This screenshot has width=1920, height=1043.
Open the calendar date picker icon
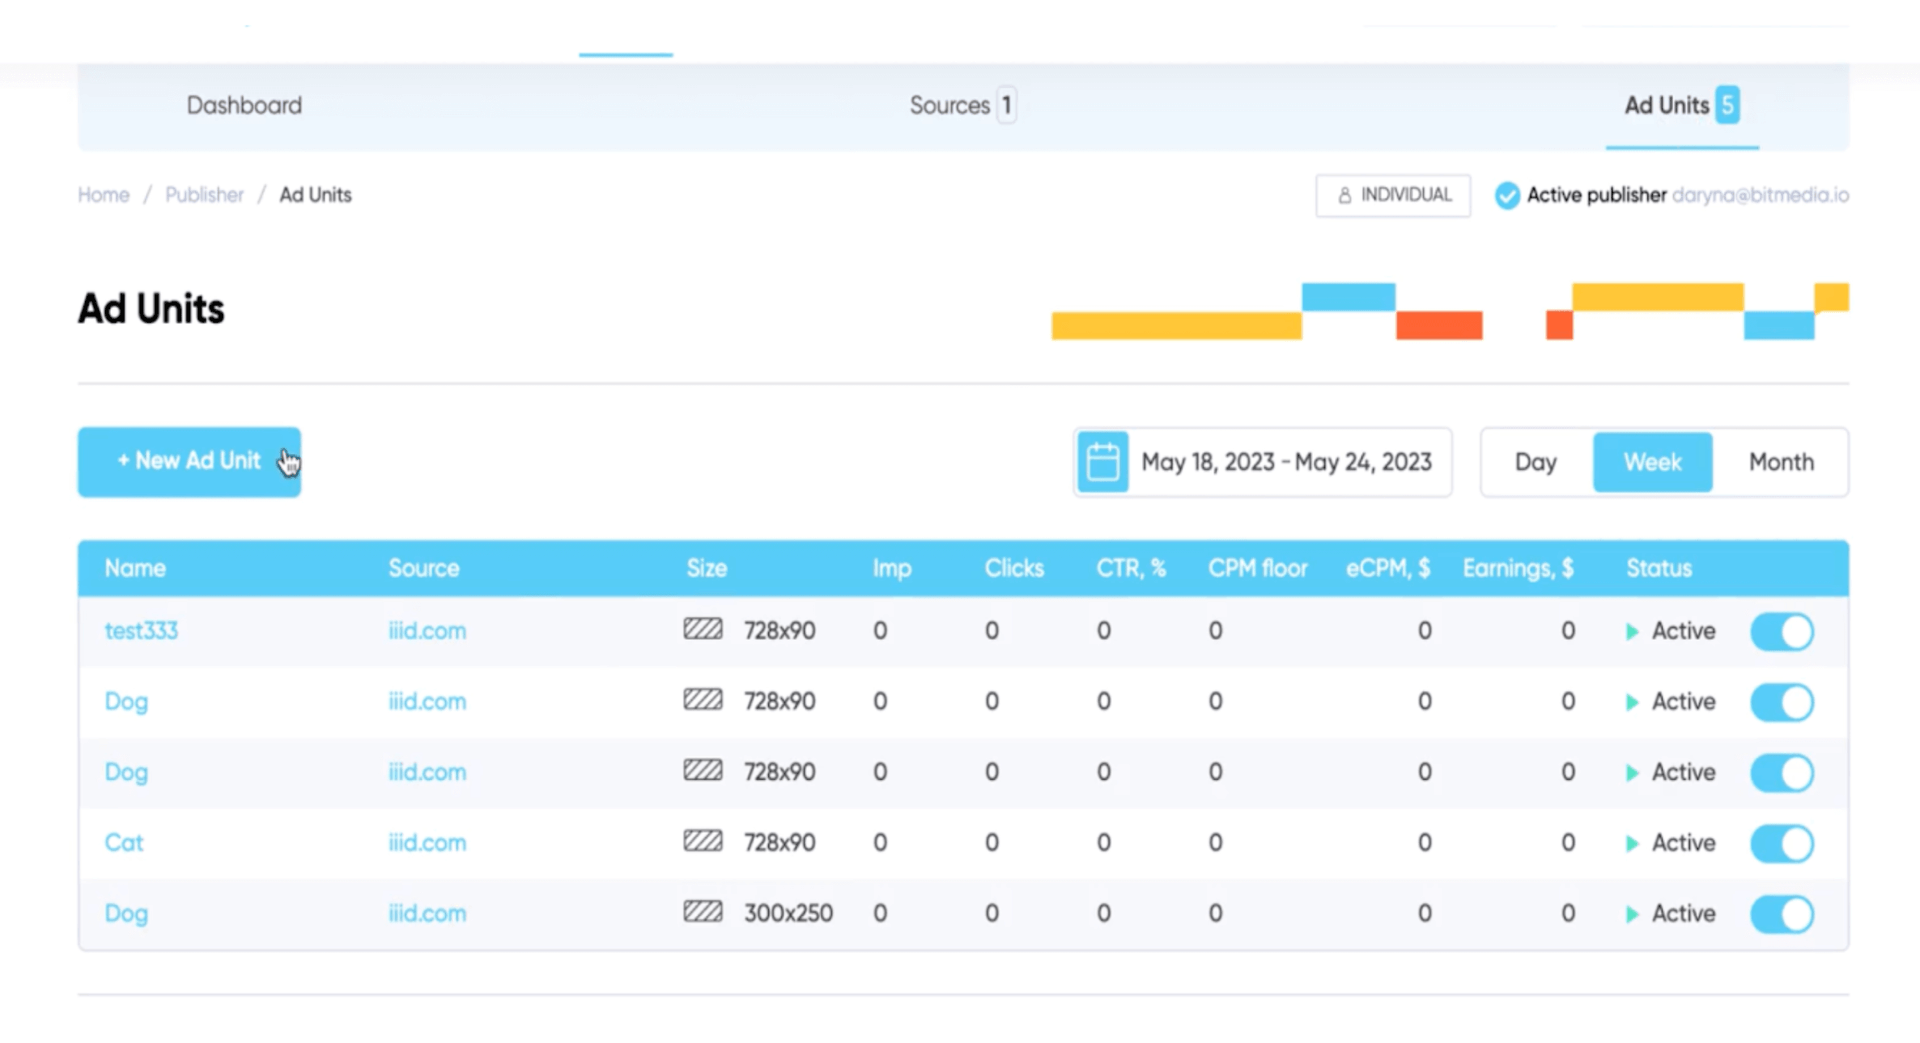(1102, 462)
